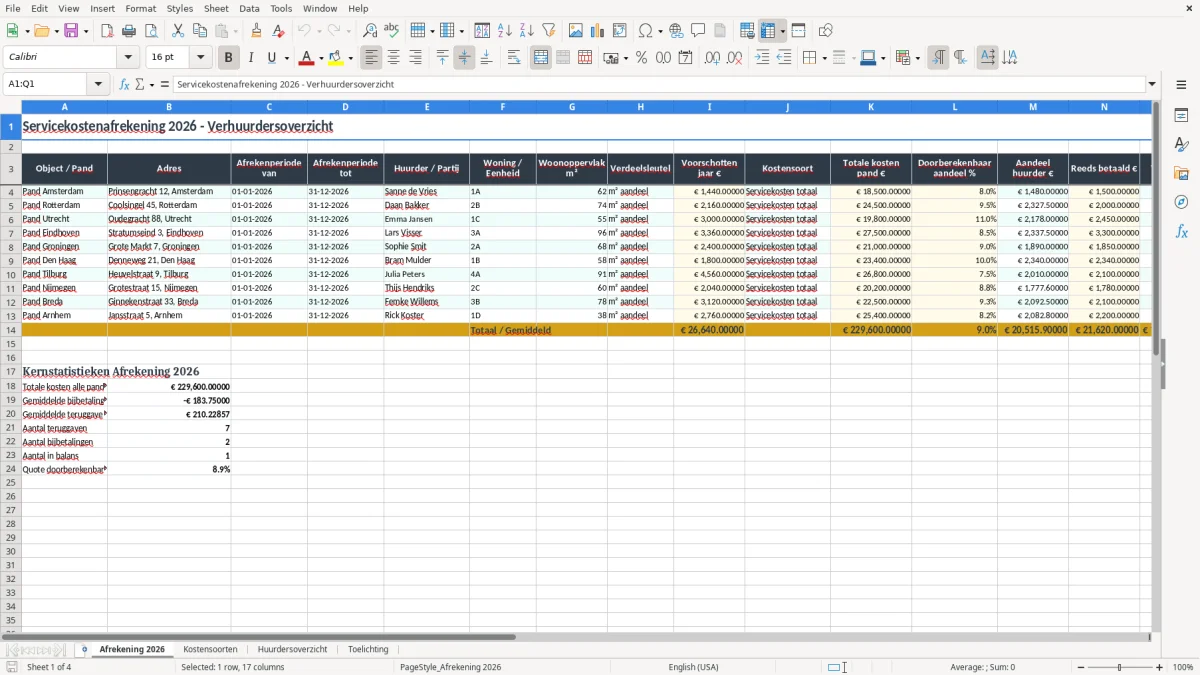
Task: Toggle Center Vertically alignment
Action: (x=464, y=58)
